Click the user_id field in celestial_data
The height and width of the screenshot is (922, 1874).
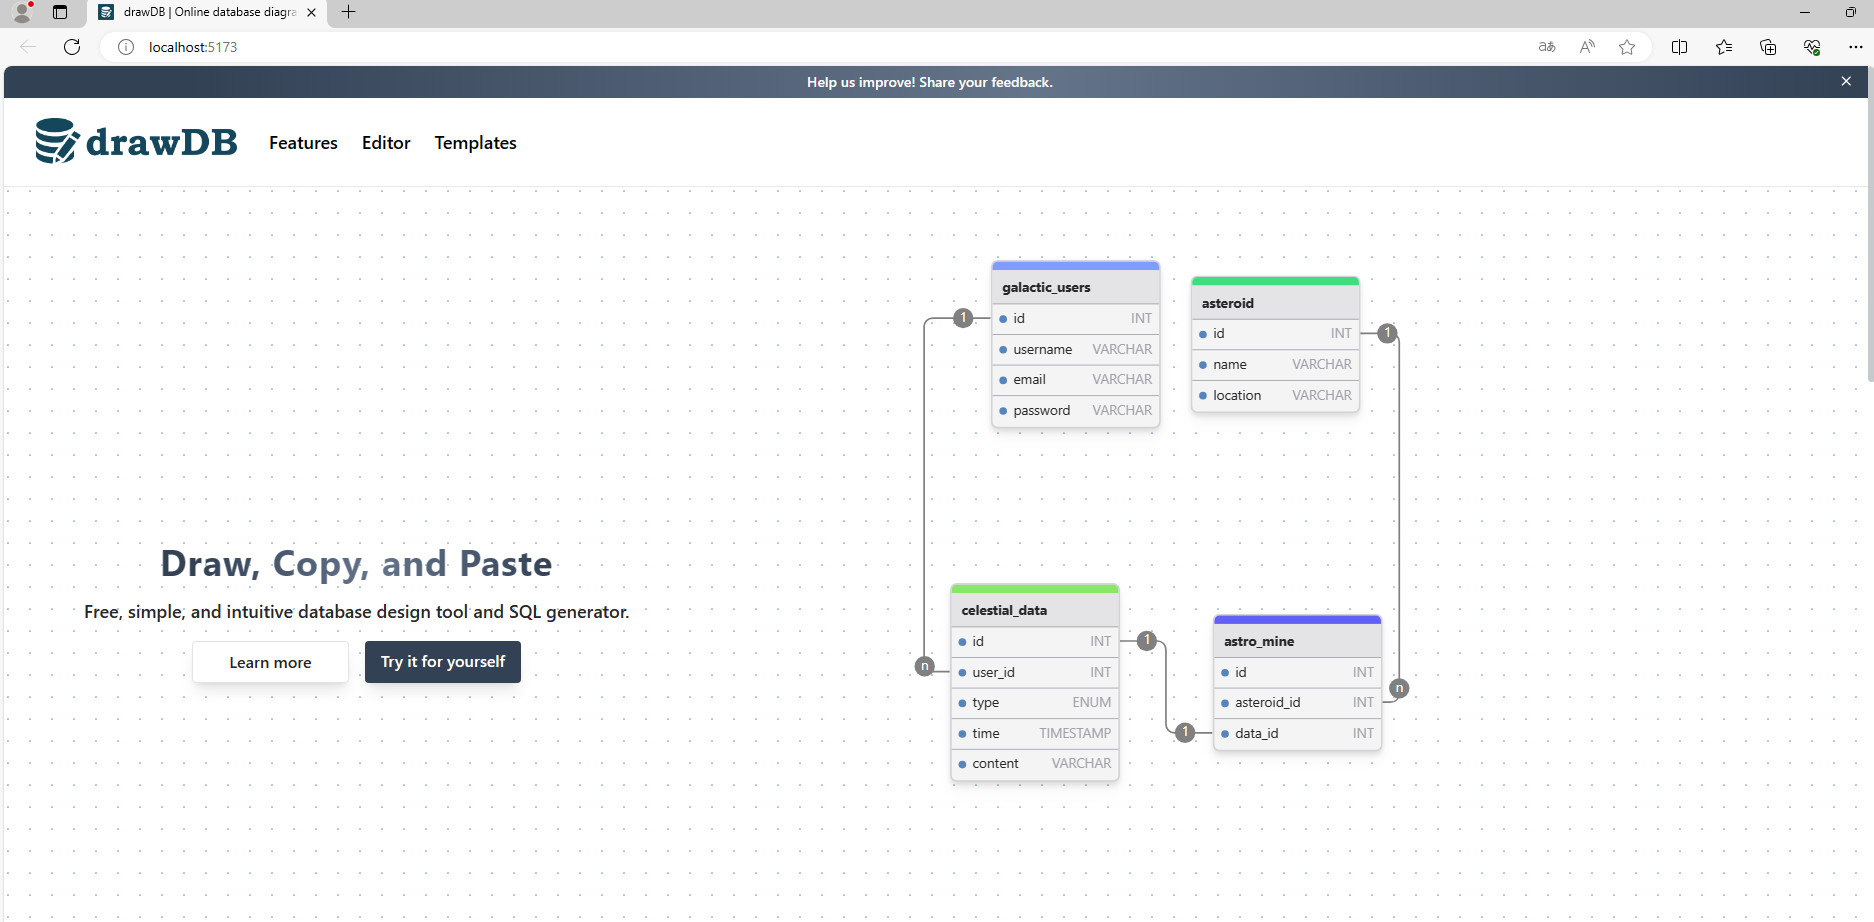pos(1035,672)
